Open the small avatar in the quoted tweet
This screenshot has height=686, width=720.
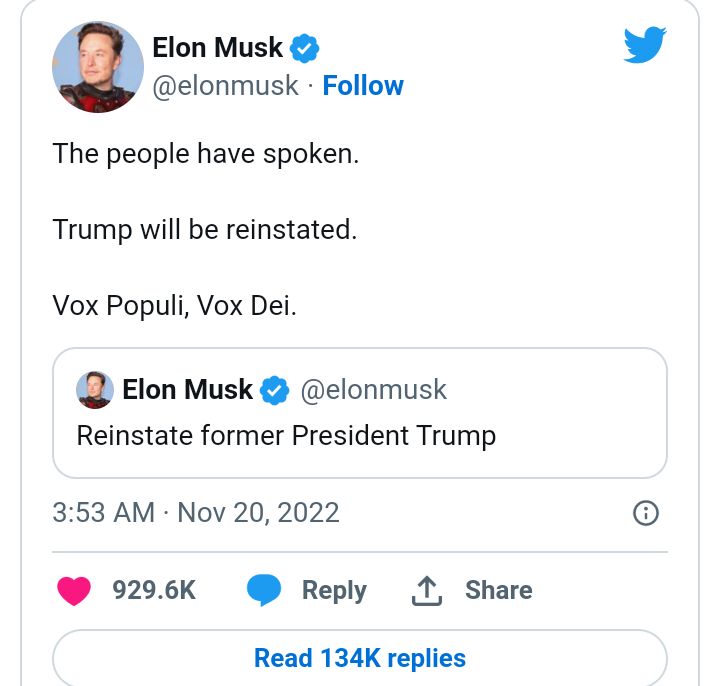[x=95, y=390]
